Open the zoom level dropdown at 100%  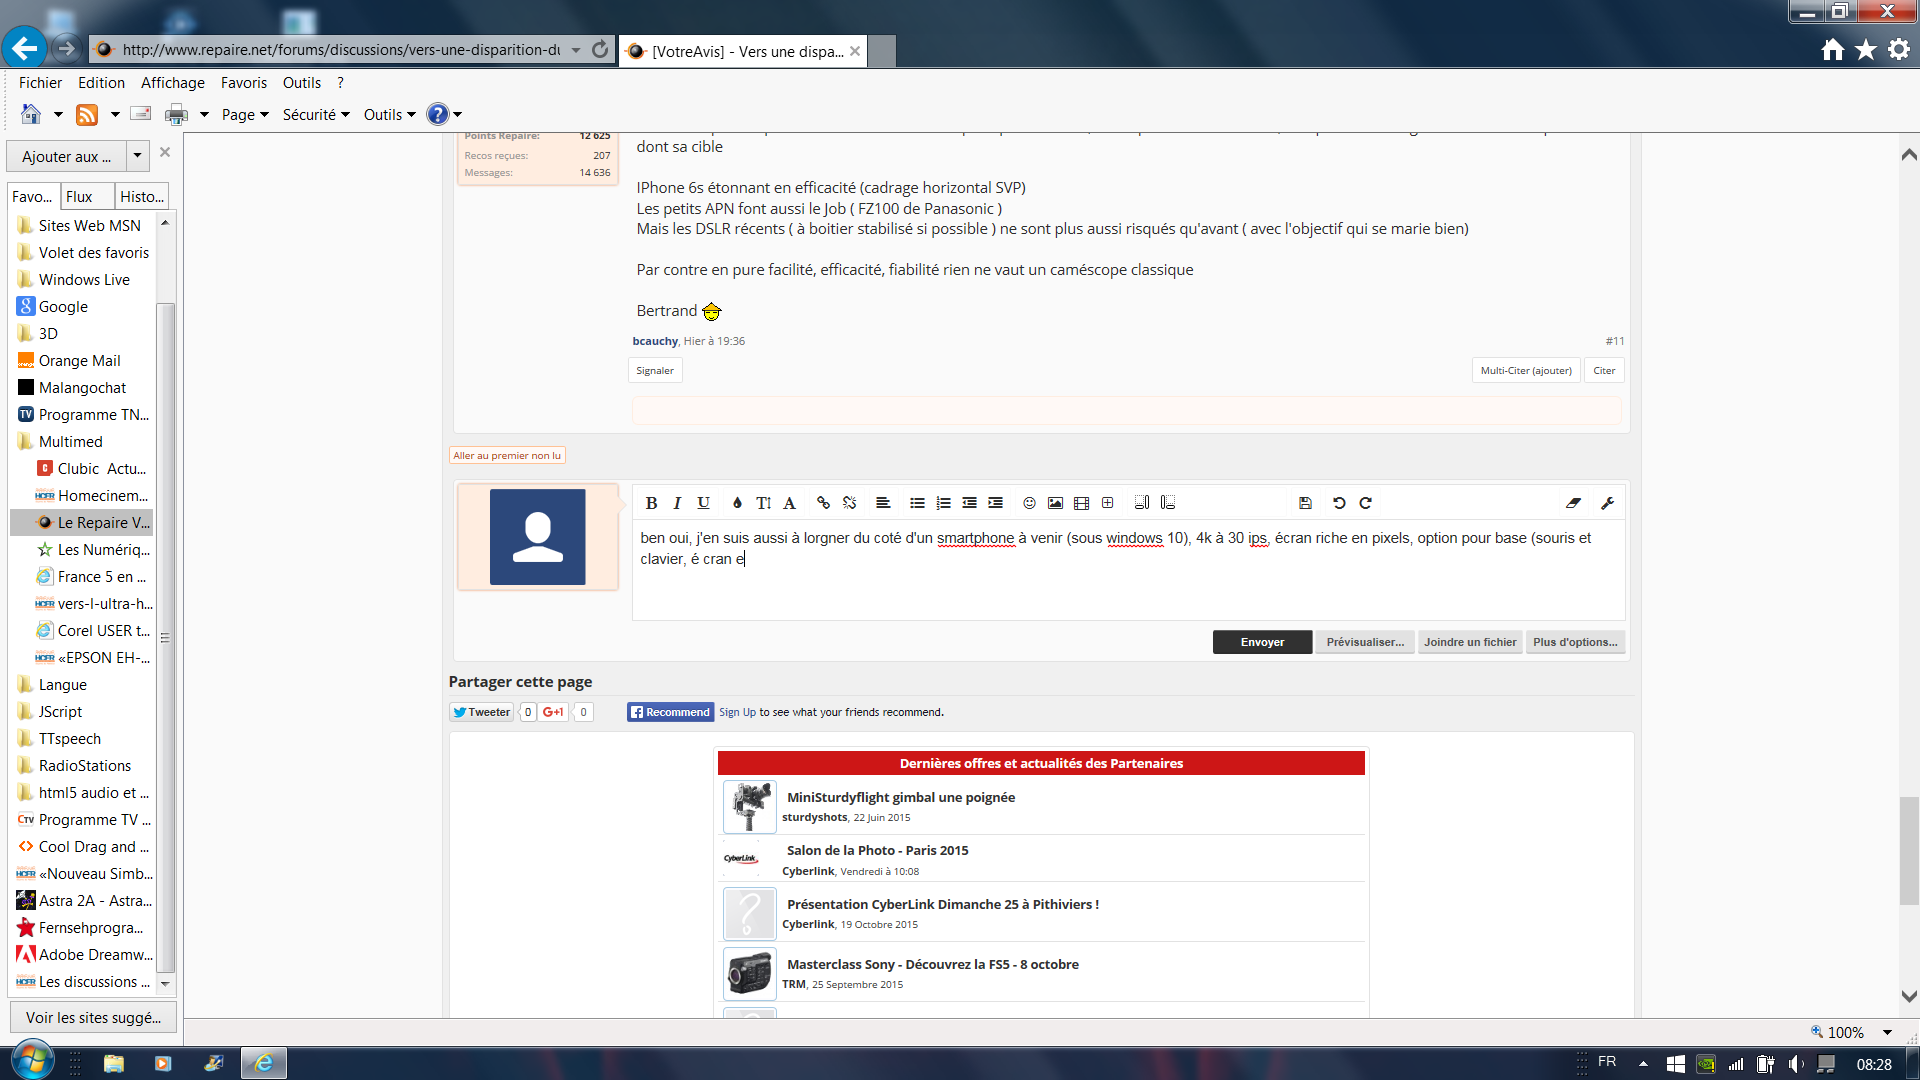tap(1887, 1032)
